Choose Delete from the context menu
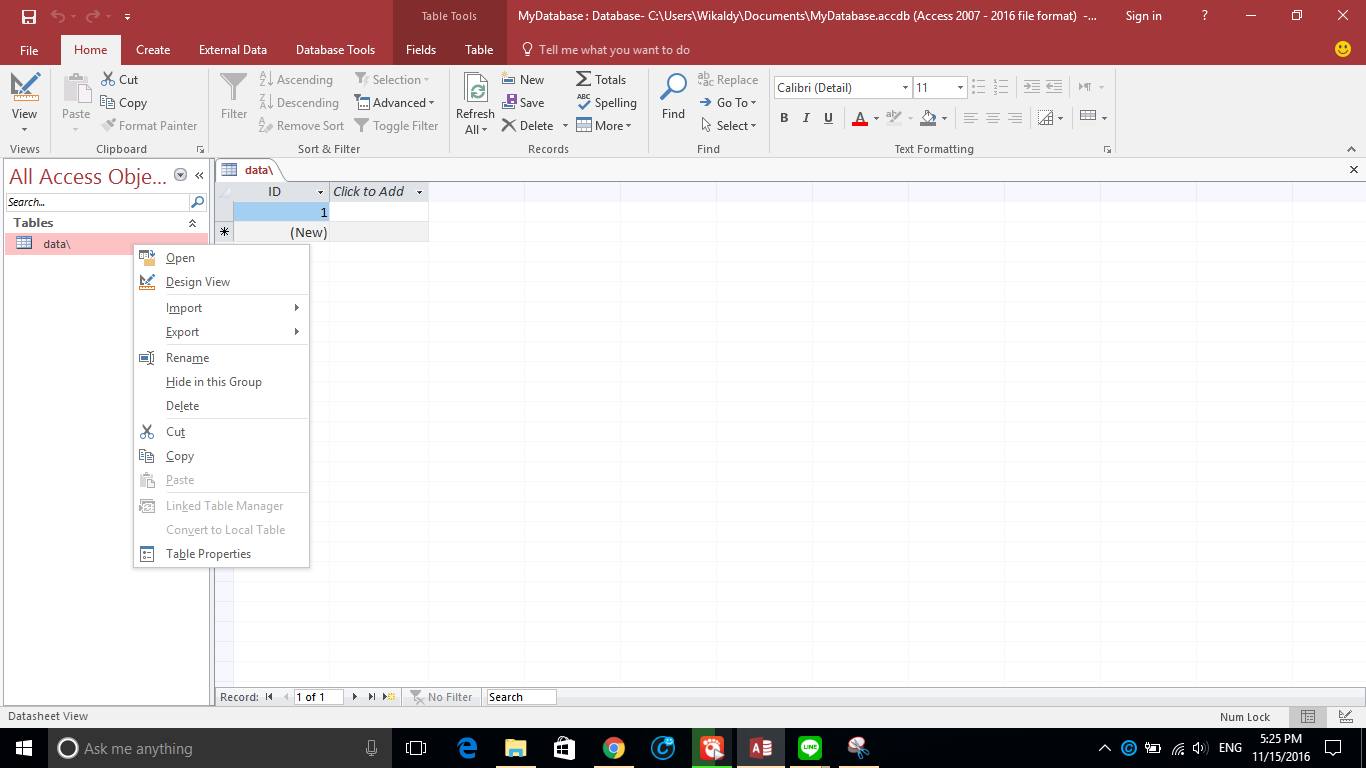1366x768 pixels. (x=221, y=406)
